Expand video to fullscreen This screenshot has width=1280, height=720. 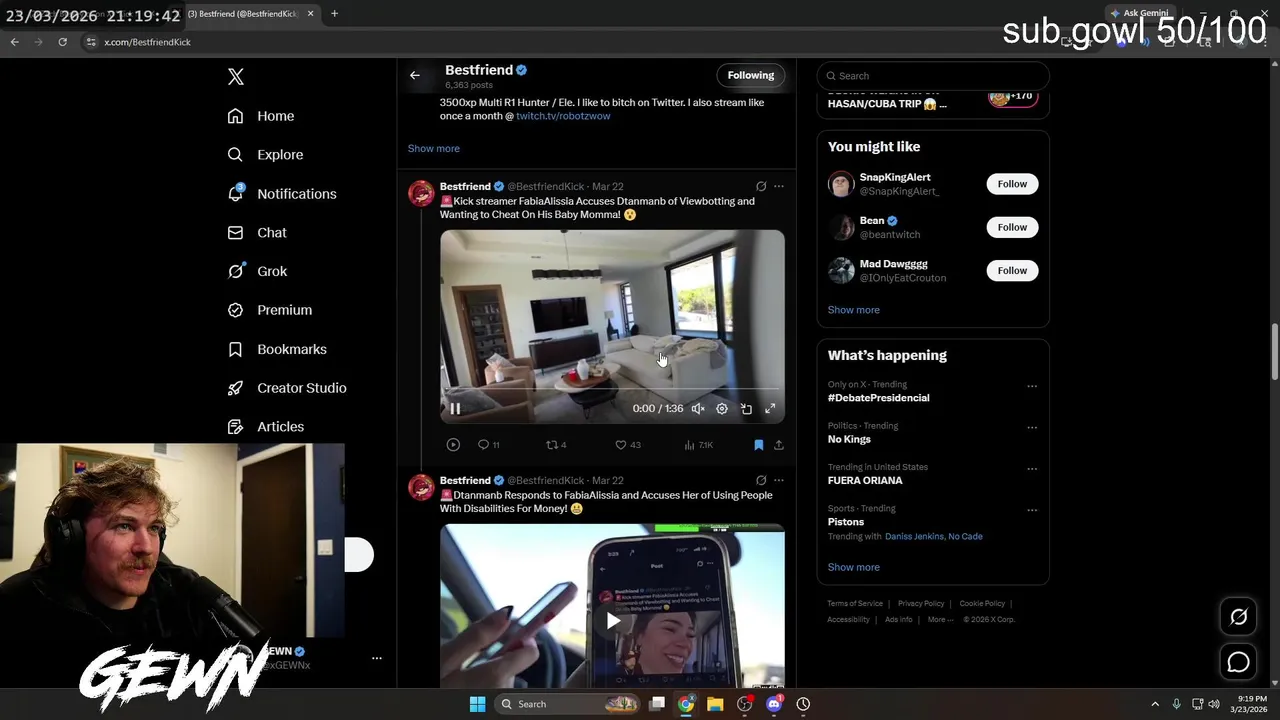770,408
